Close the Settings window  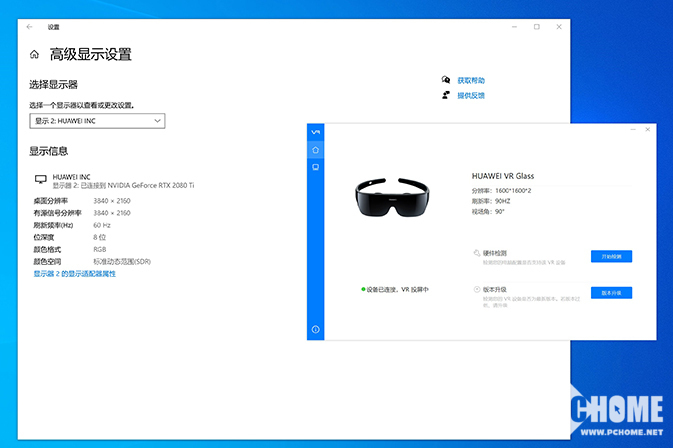559,27
